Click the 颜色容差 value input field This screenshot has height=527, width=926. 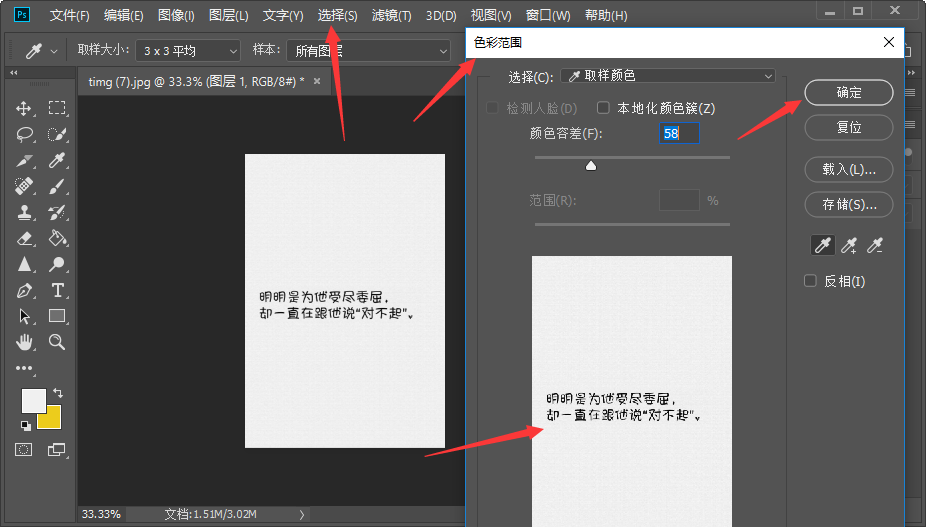tap(679, 133)
